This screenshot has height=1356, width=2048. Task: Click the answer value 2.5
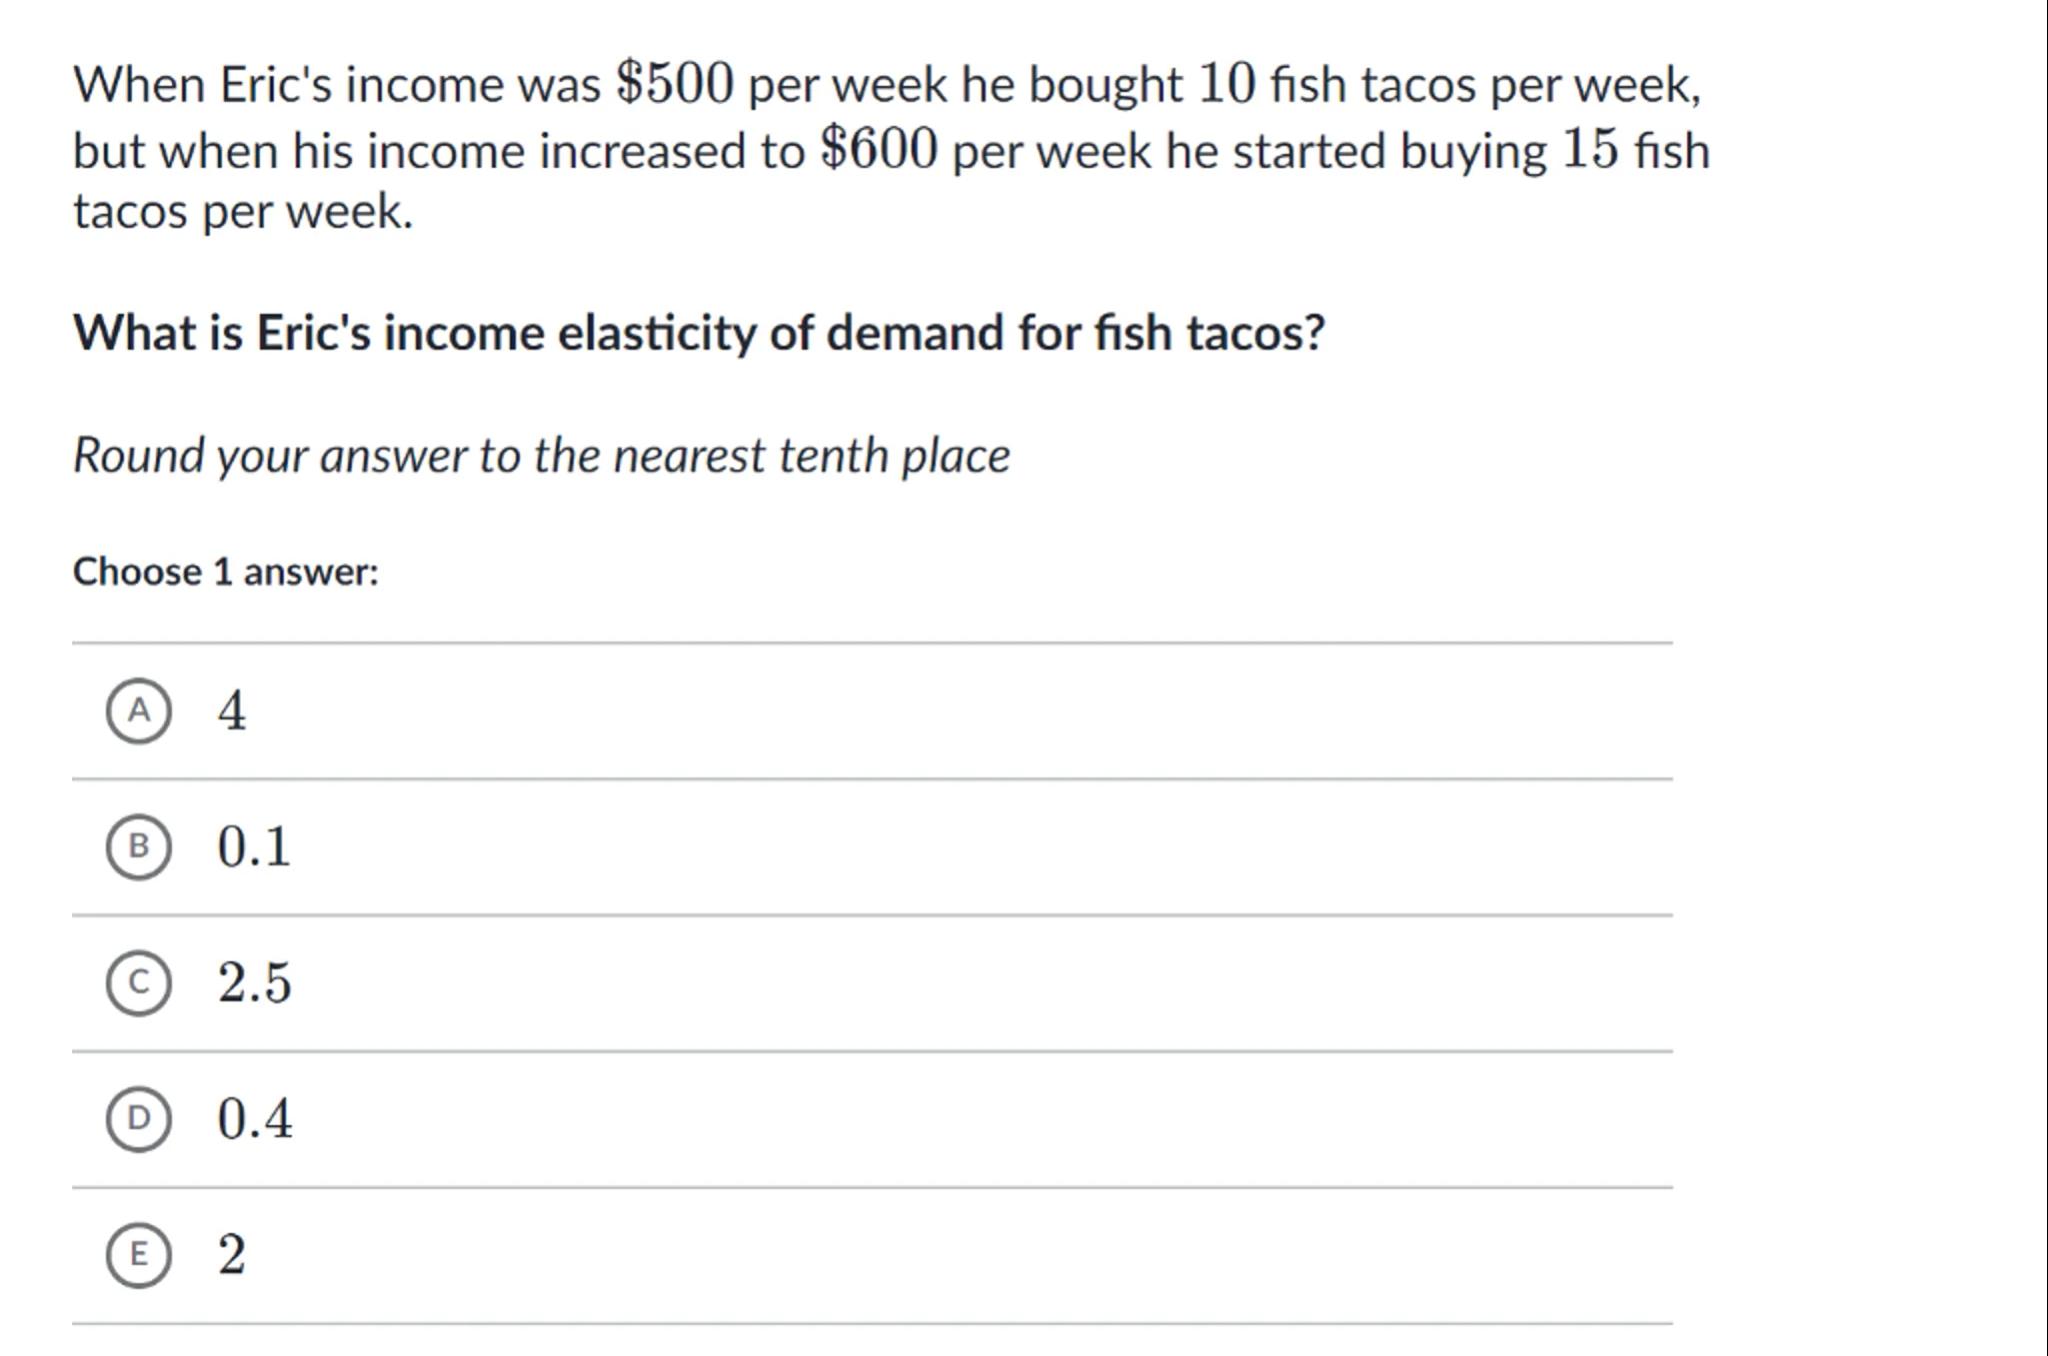click(255, 983)
